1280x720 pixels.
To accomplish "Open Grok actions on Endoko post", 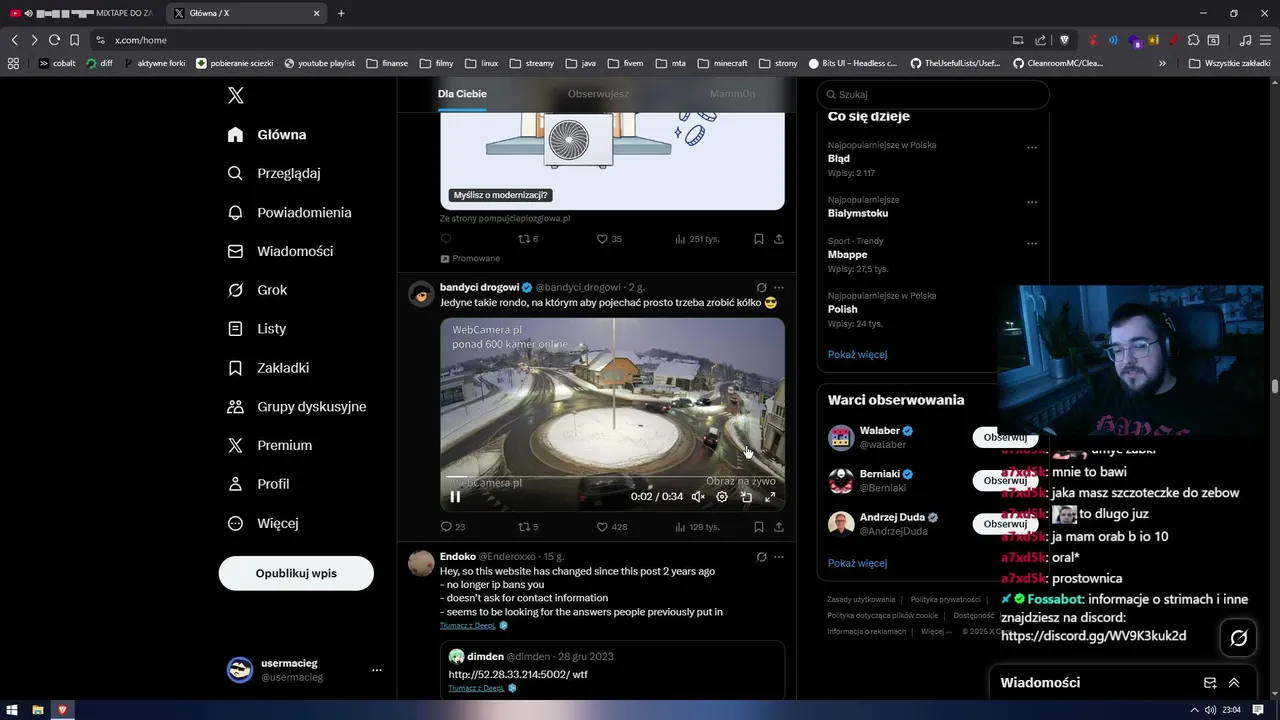I will 761,557.
